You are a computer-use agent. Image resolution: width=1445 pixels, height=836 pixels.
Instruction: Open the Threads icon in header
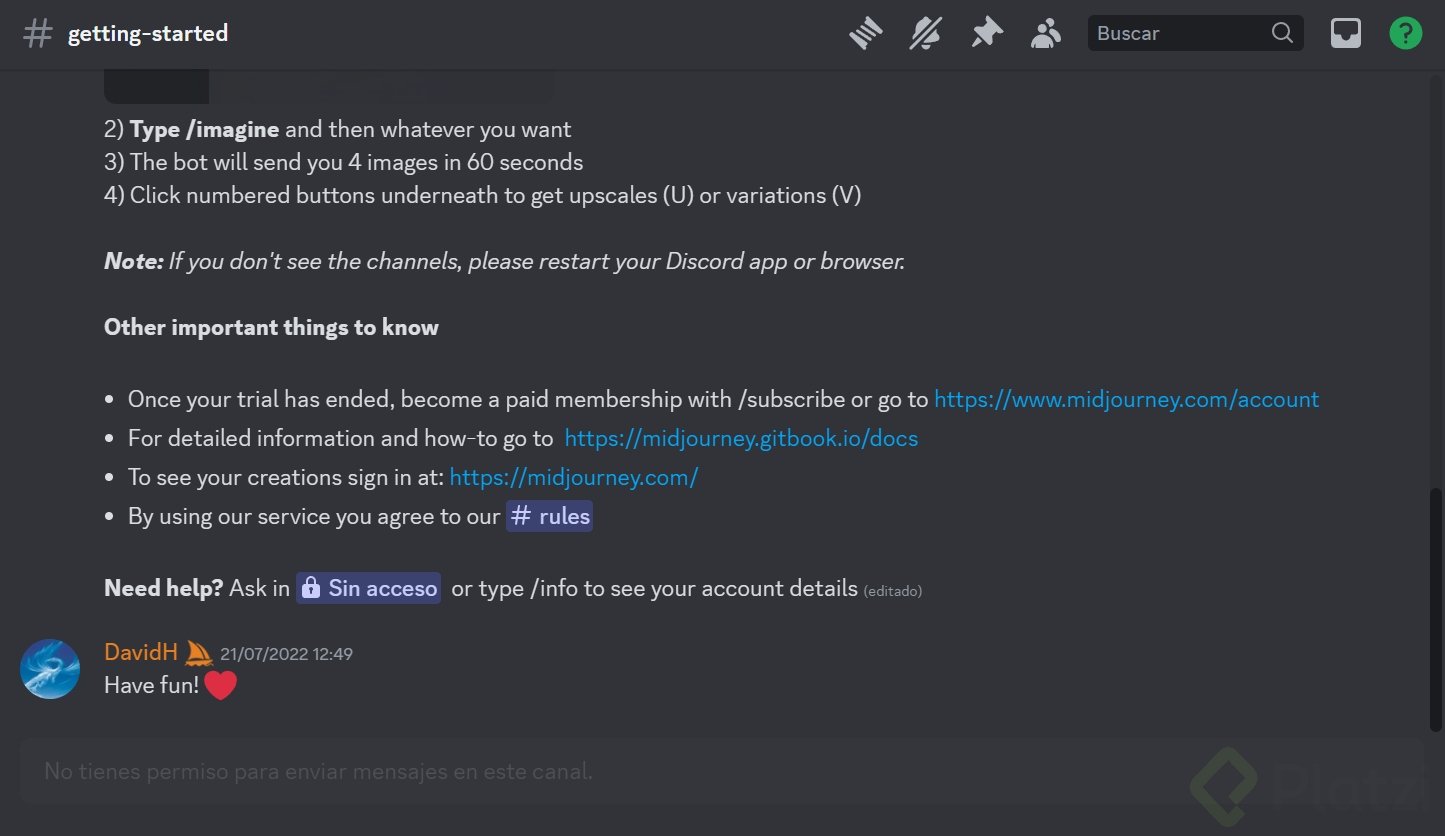coord(866,34)
